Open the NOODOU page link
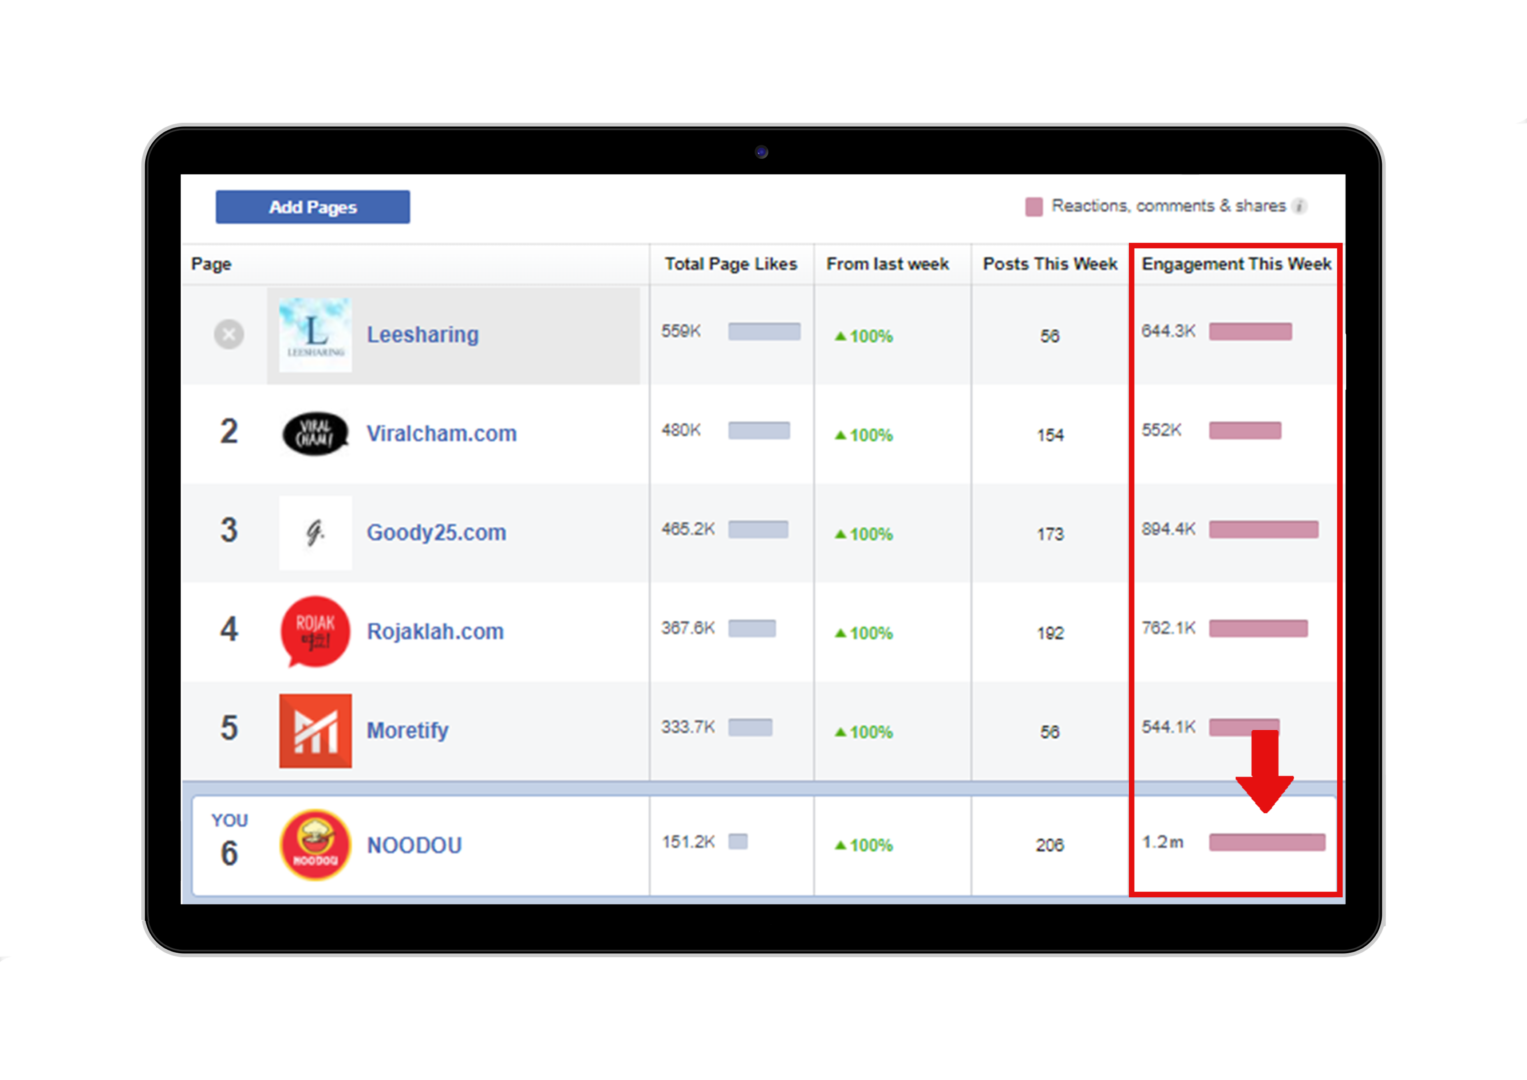 [414, 846]
